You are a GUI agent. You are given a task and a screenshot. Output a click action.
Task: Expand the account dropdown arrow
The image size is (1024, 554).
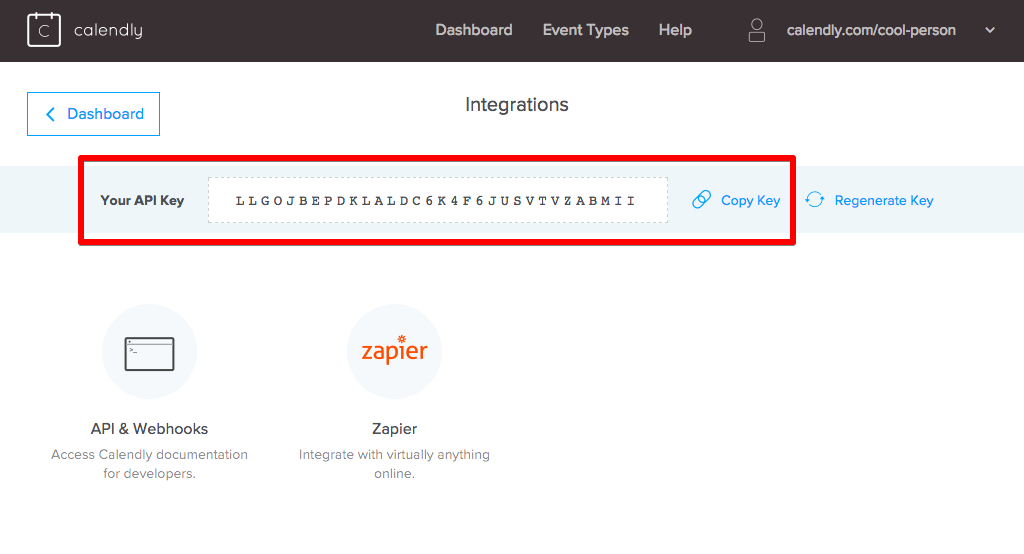(x=990, y=30)
